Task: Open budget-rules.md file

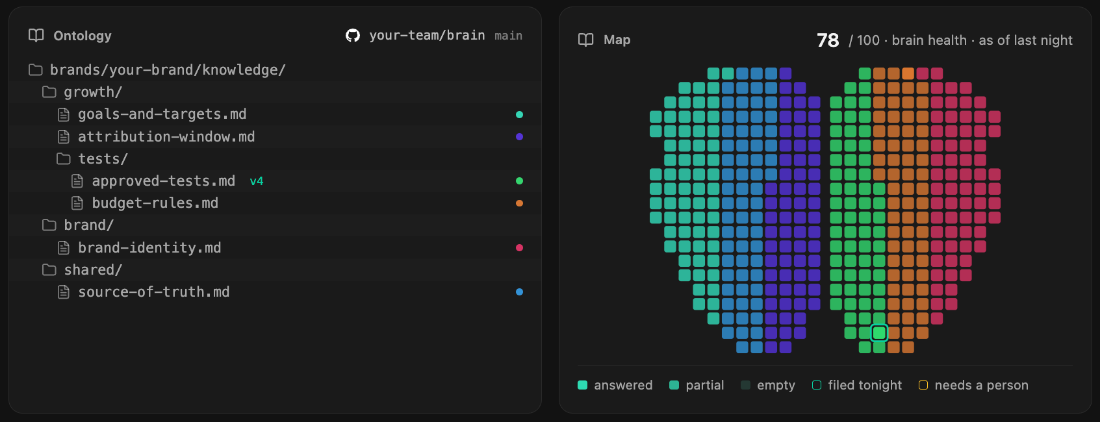Action: coord(155,203)
